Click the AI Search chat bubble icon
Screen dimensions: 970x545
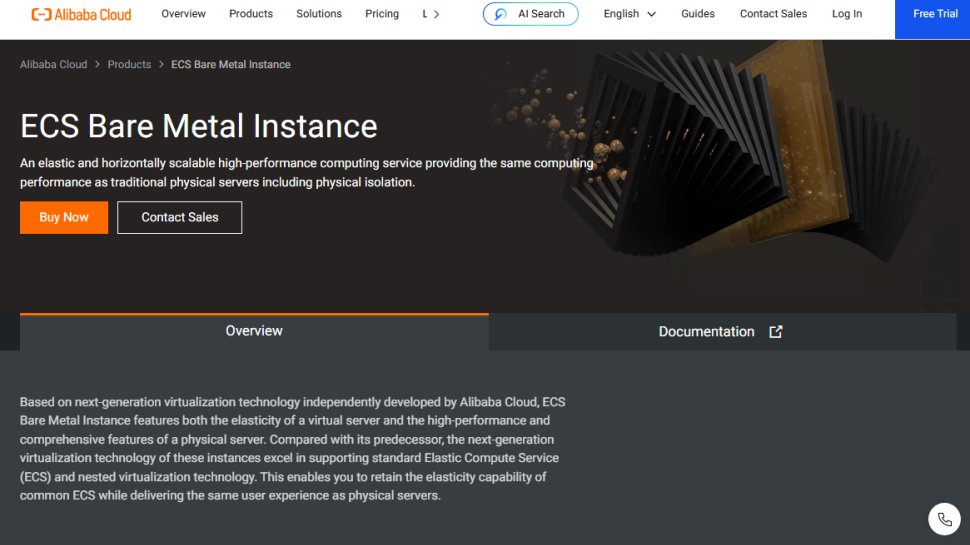[501, 14]
